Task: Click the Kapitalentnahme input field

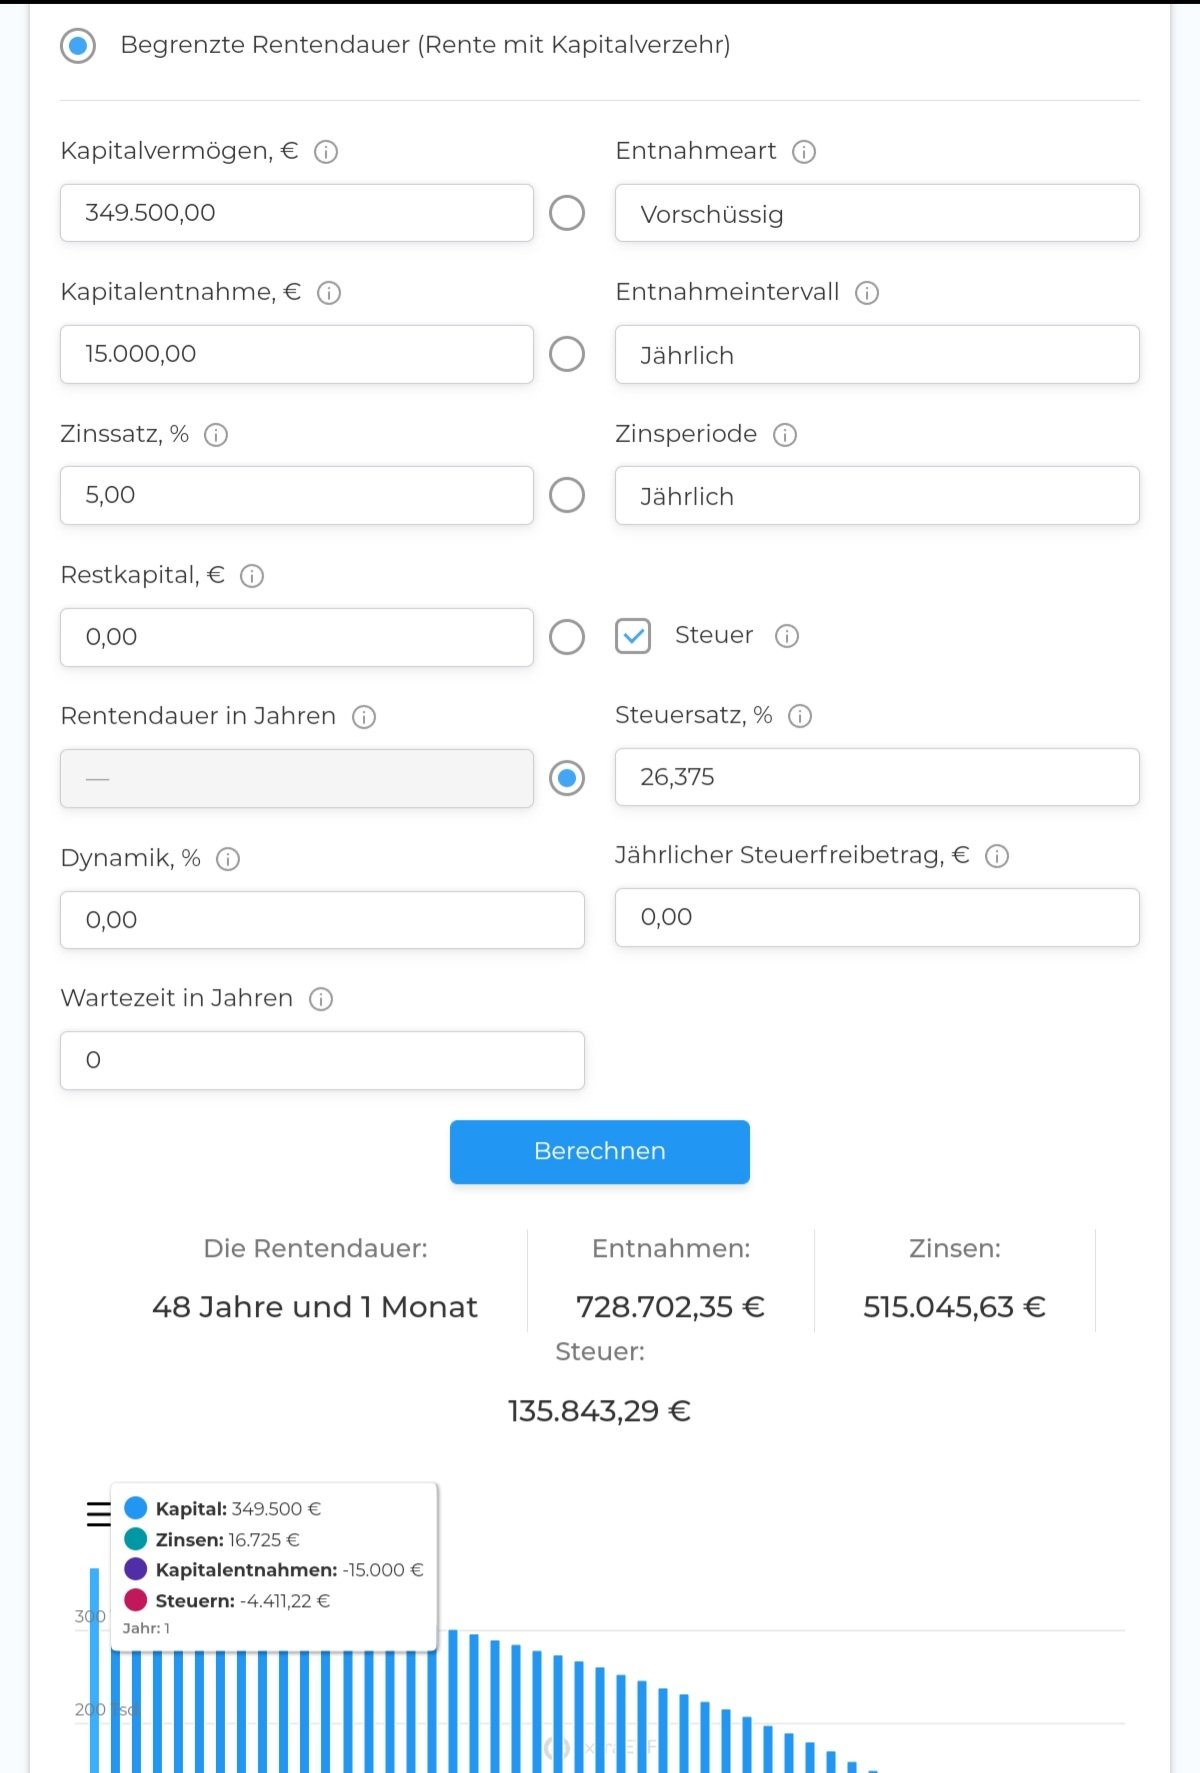Action: coord(296,354)
